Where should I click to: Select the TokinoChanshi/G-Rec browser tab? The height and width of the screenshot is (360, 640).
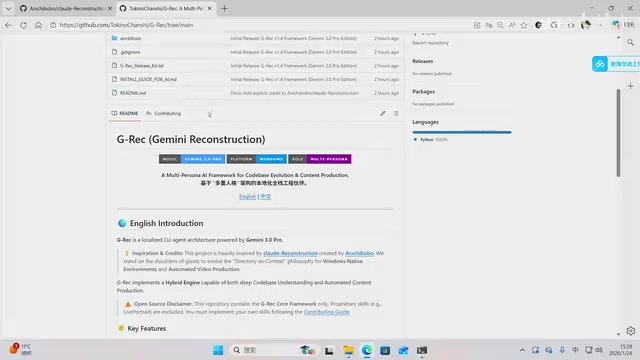click(x=166, y=8)
